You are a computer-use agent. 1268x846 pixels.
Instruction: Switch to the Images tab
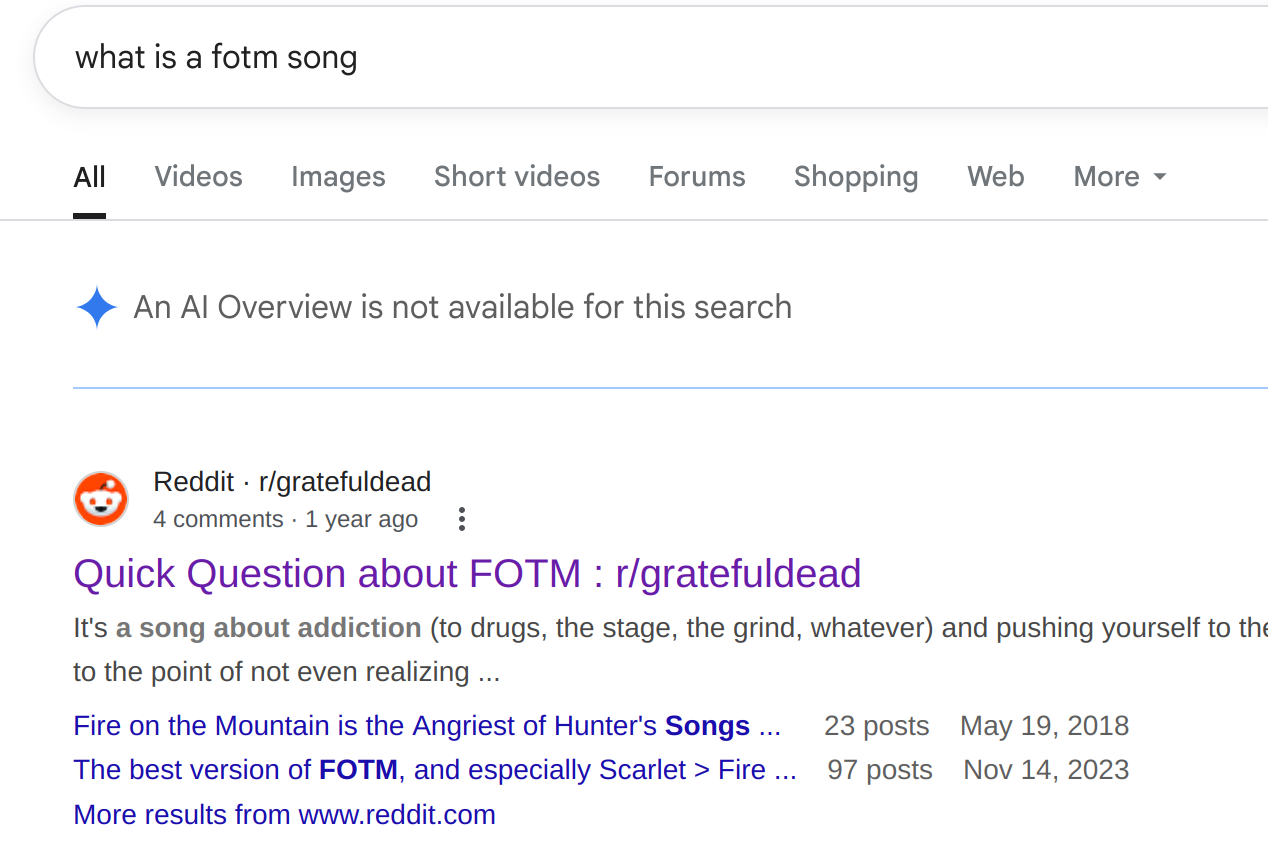pyautogui.click(x=338, y=177)
